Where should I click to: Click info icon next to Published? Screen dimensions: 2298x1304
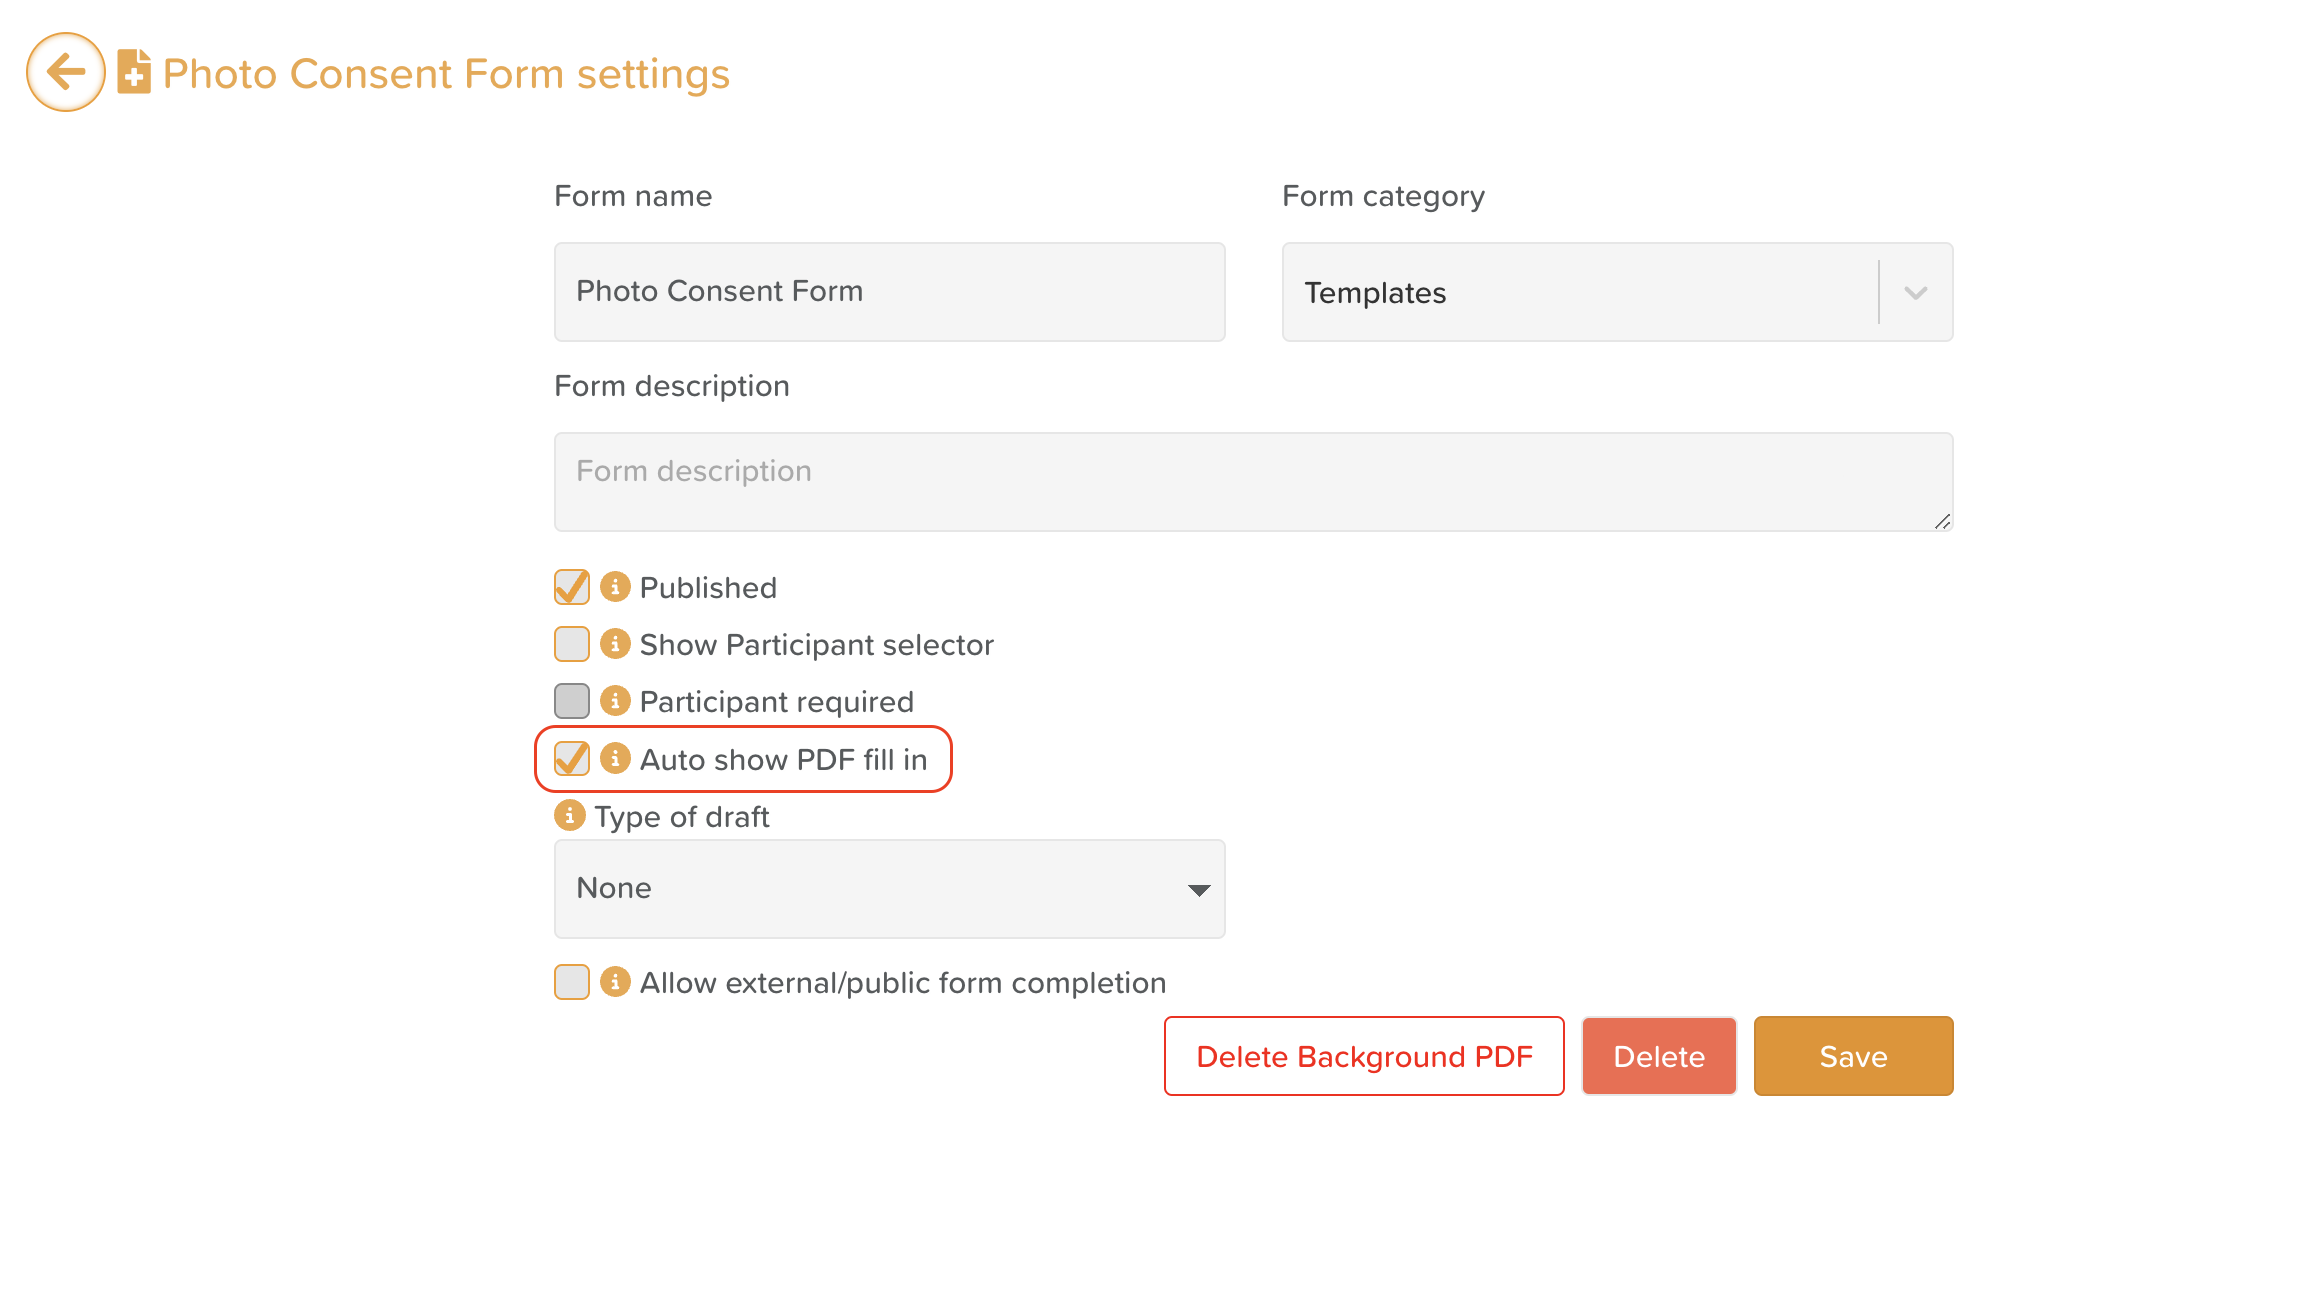coord(615,587)
